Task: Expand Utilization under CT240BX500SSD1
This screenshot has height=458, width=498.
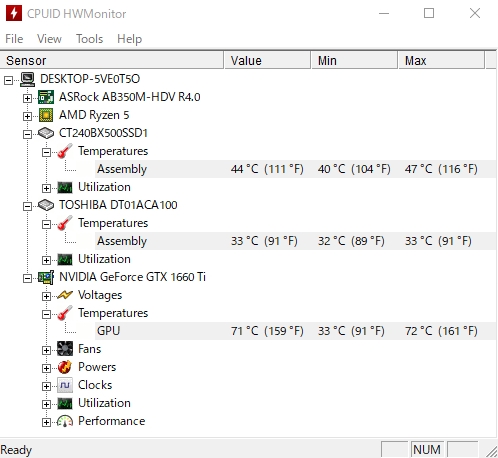Action: point(46,188)
